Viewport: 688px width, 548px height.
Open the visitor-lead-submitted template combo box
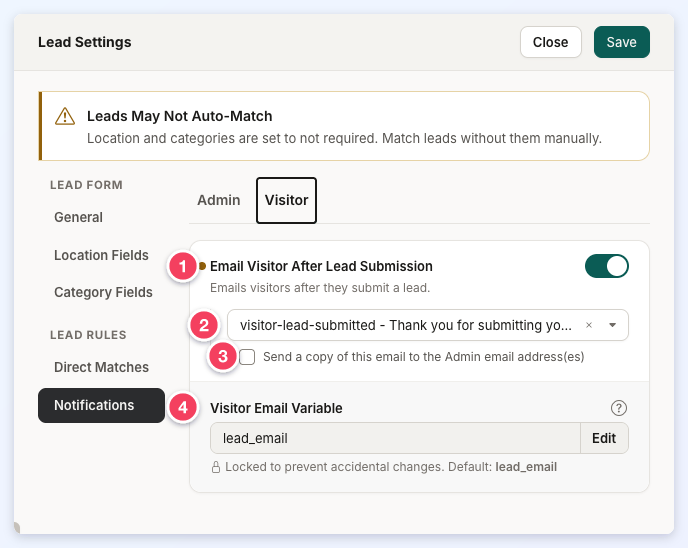(427, 325)
